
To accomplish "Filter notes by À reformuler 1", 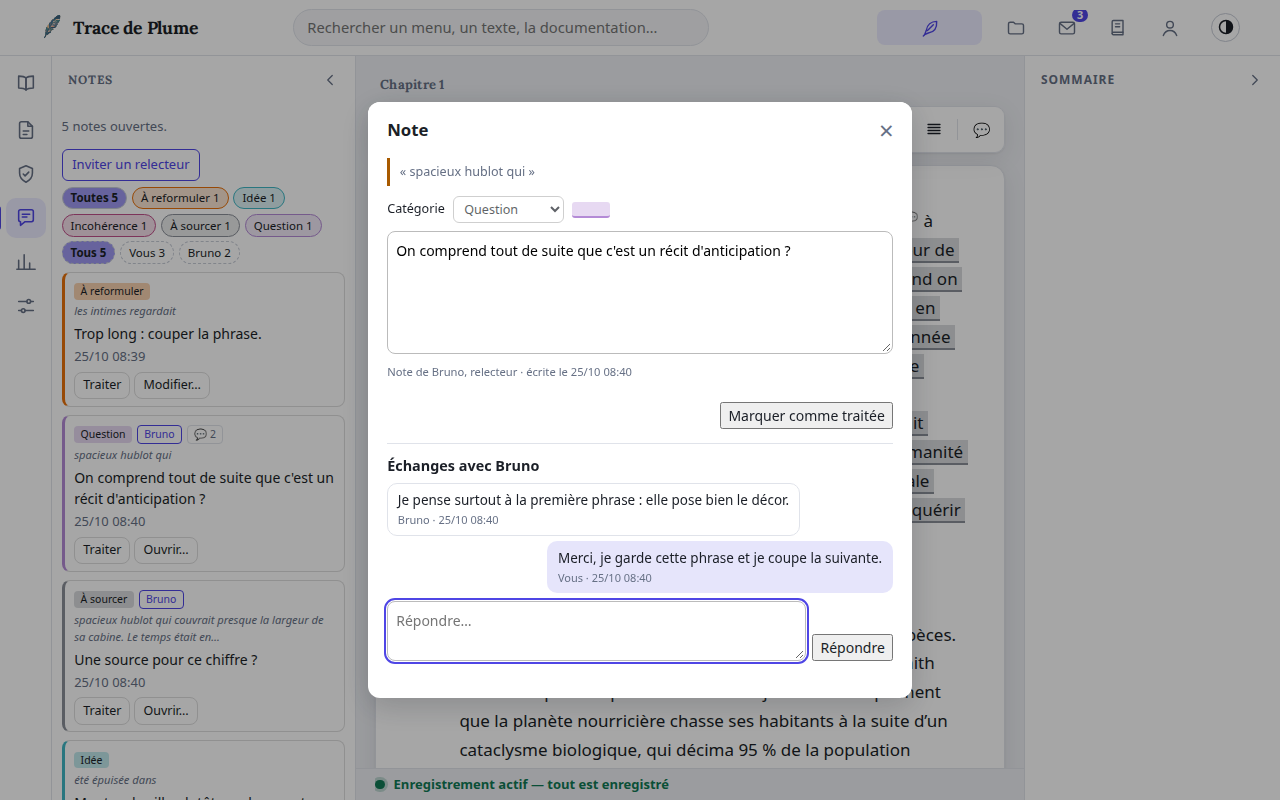I will tap(180, 198).
